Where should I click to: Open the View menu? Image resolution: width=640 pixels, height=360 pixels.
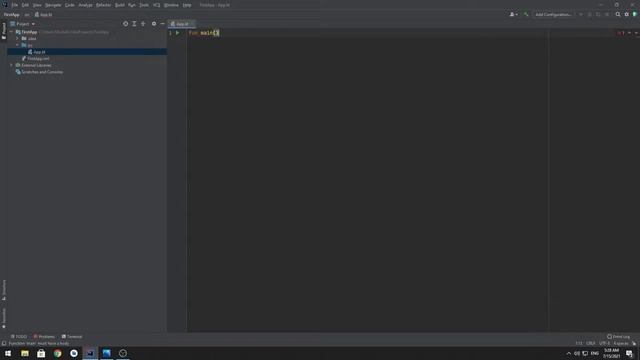click(x=37, y=5)
